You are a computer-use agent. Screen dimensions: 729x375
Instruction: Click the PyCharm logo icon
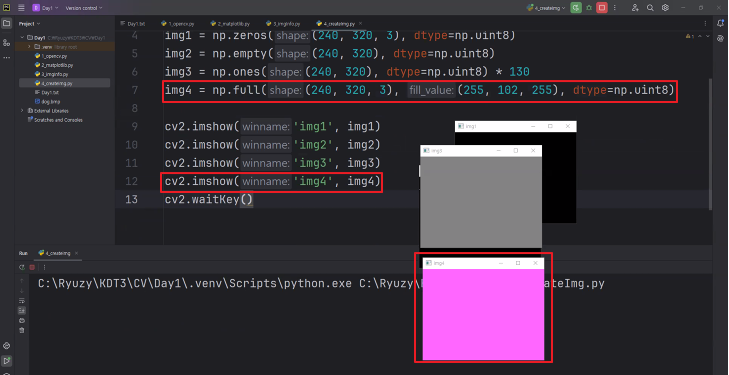click(x=7, y=7)
